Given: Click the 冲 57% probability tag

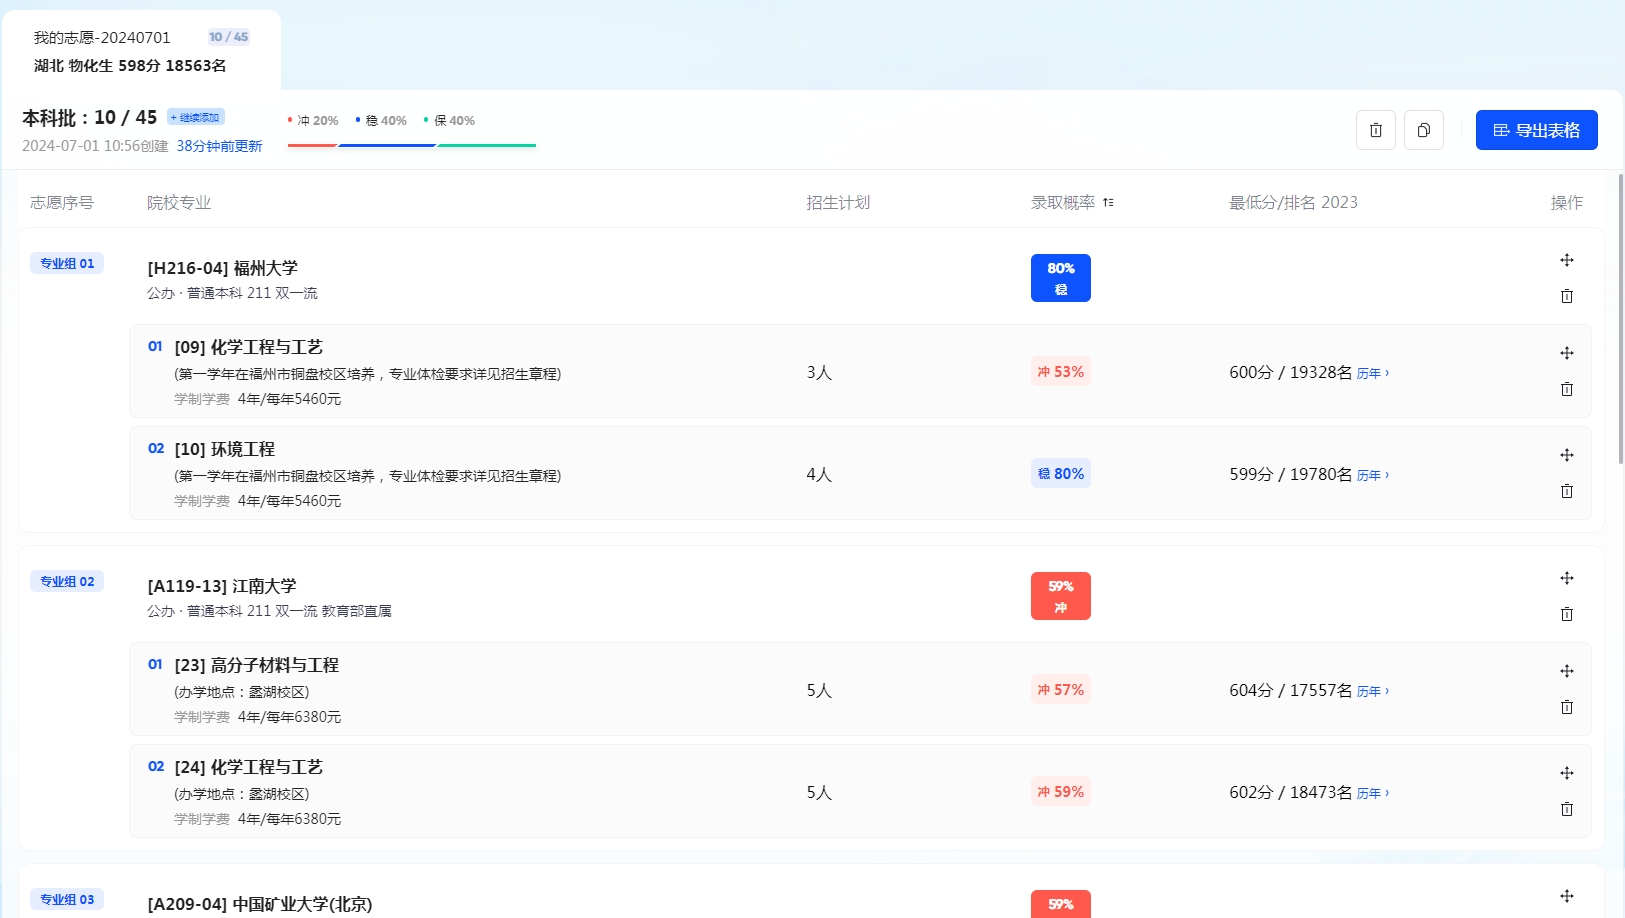Looking at the screenshot, I should click(1061, 690).
